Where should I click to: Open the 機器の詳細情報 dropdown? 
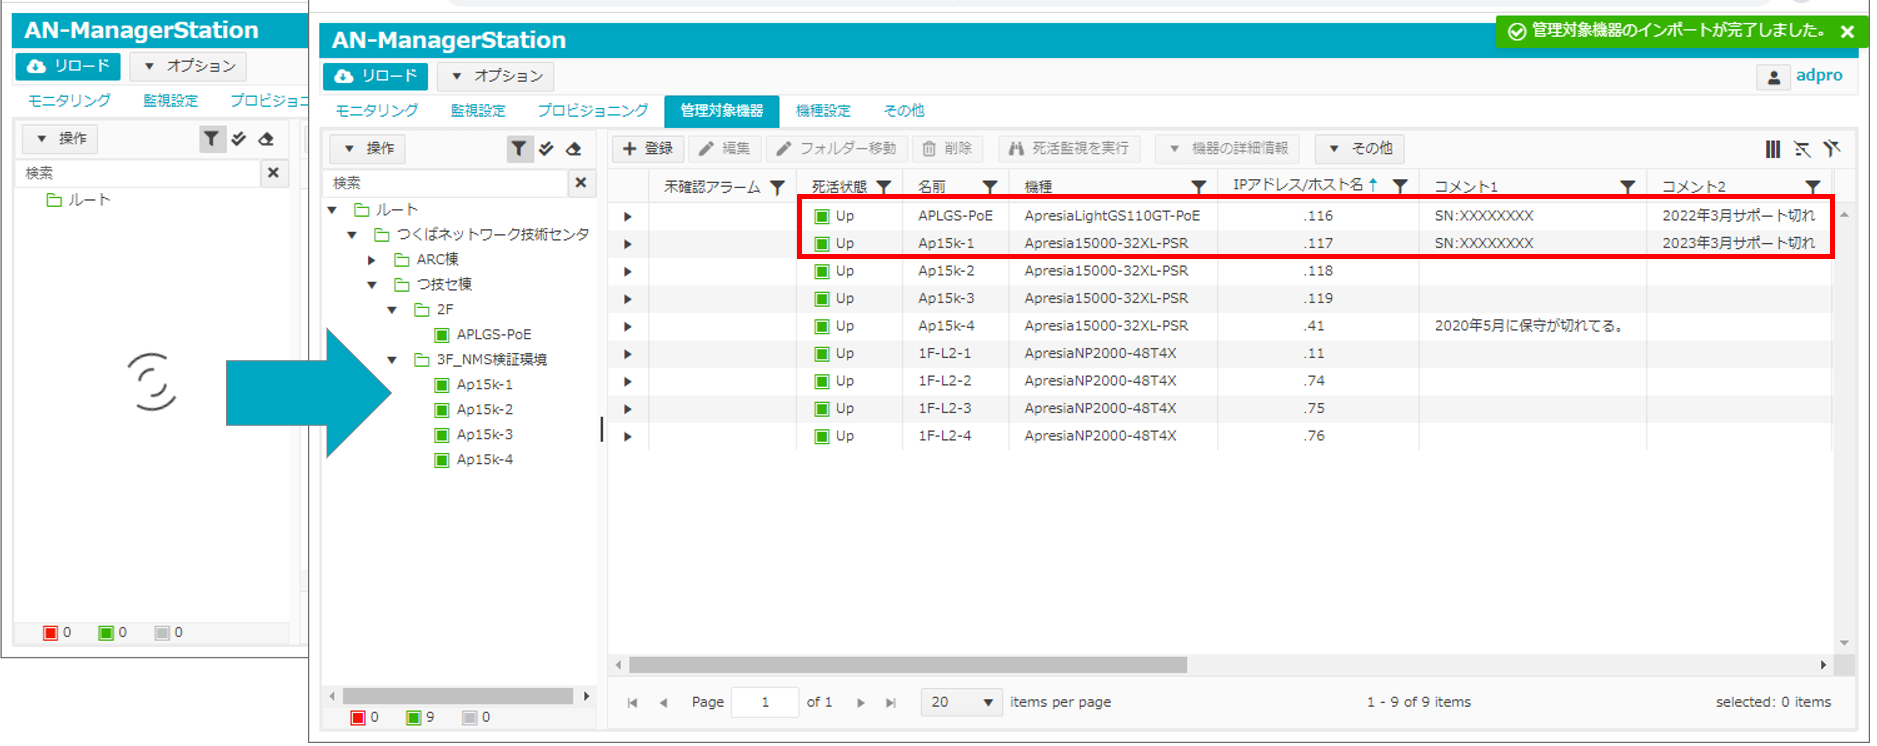(1228, 149)
